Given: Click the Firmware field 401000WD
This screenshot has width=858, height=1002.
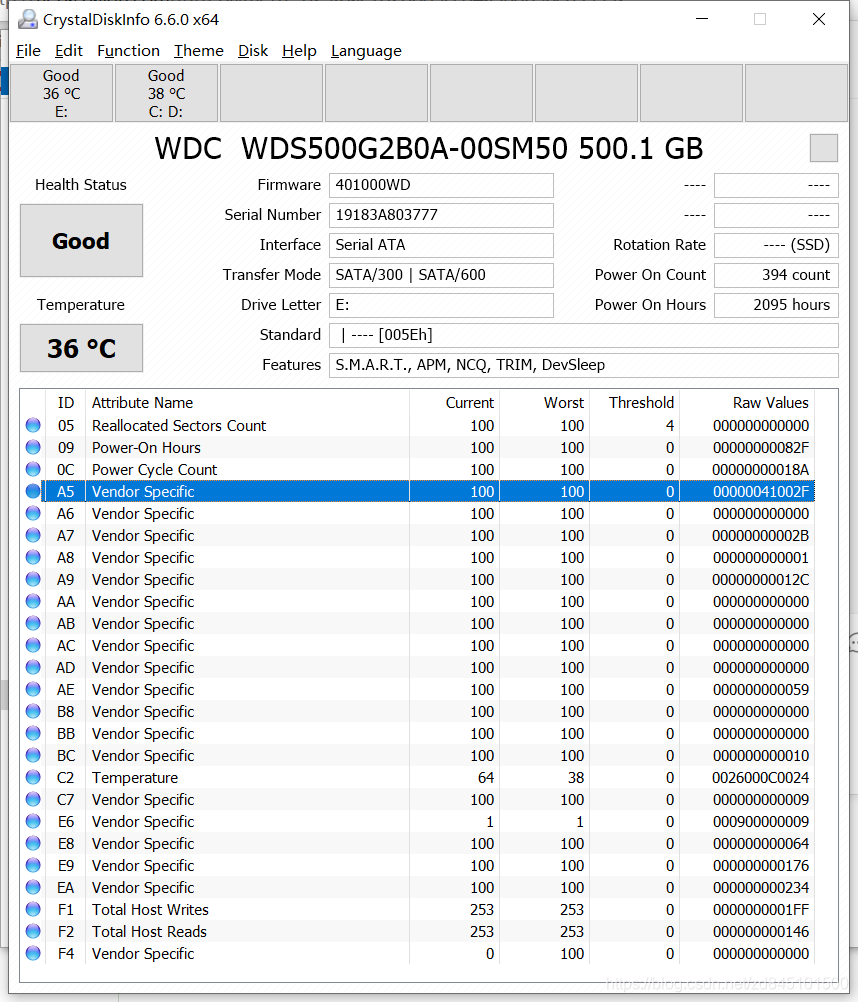Looking at the screenshot, I should click(441, 185).
